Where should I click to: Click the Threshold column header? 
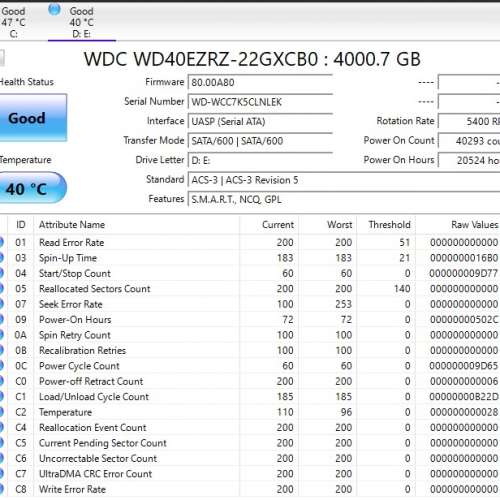pos(386,225)
